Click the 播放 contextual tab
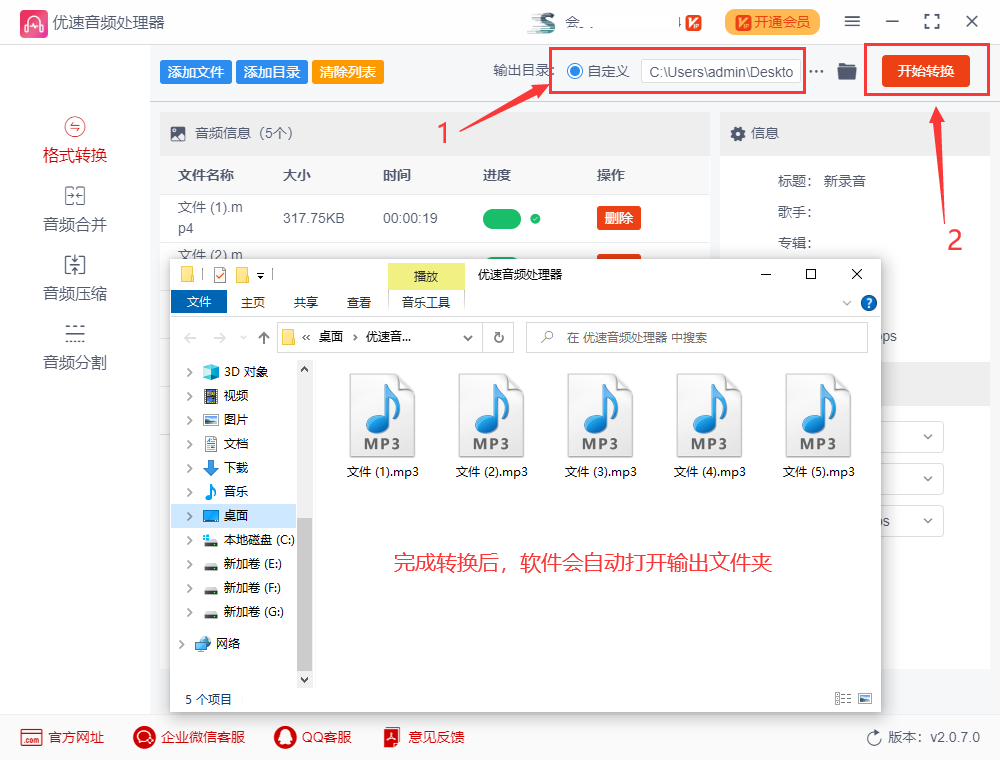 click(426, 276)
